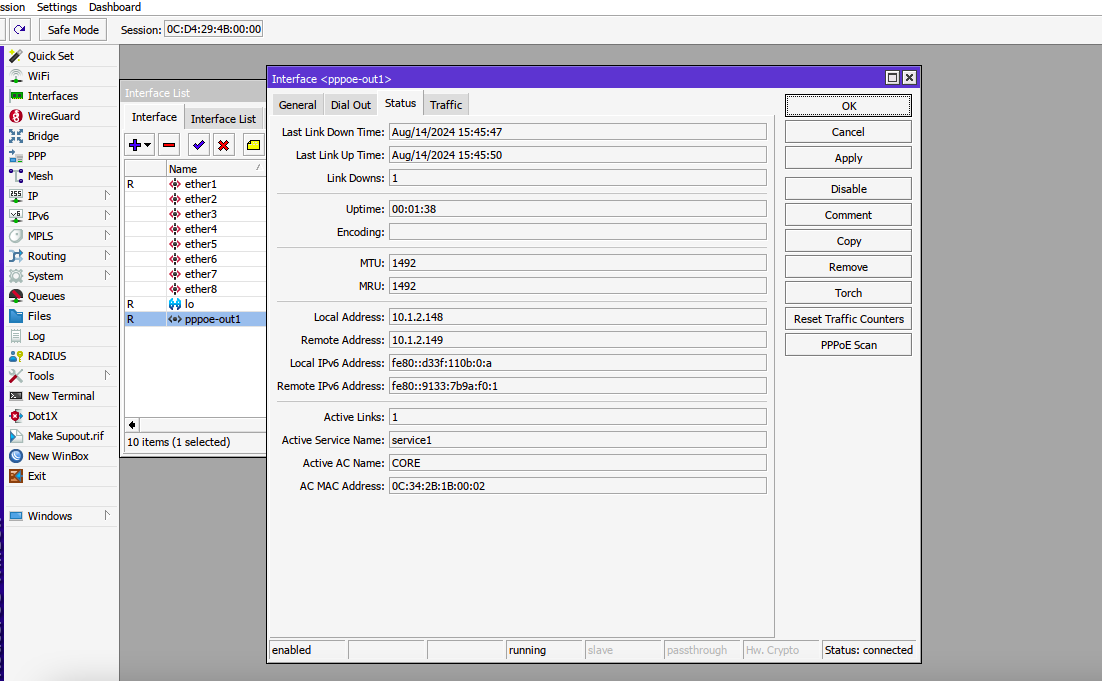Screen dimensions: 1102x681
Task: Click the yellow comment note icon
Action: tap(253, 145)
